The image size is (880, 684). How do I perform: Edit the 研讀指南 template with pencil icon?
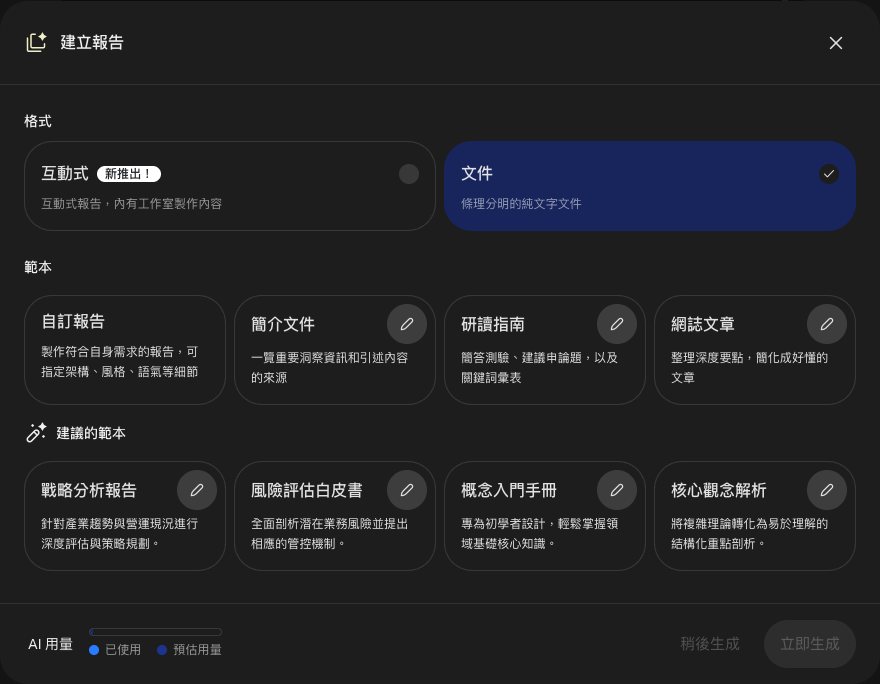[617, 324]
